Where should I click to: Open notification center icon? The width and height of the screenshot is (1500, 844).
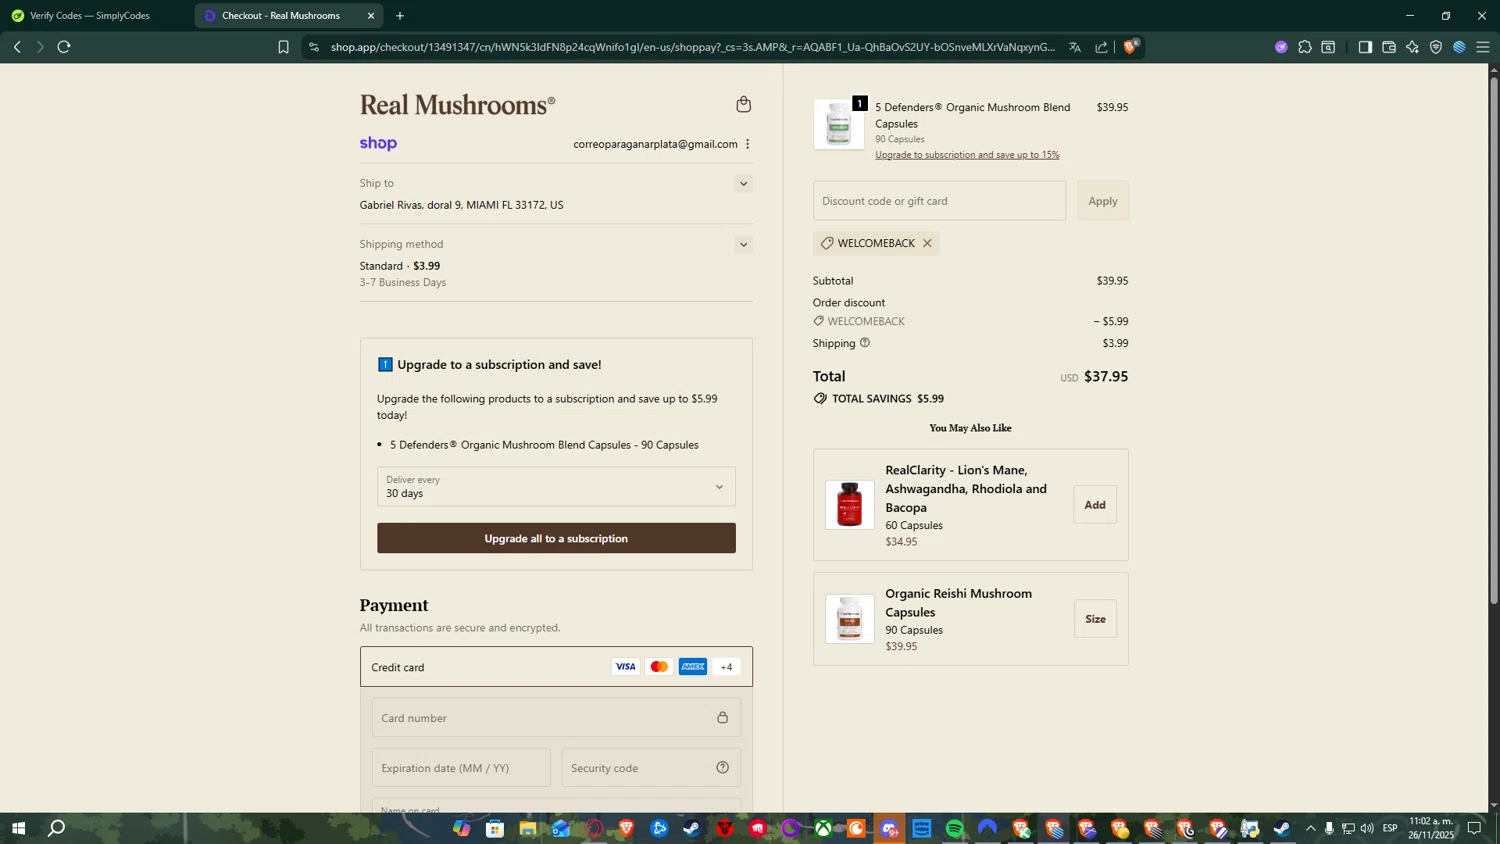[x=1475, y=828]
